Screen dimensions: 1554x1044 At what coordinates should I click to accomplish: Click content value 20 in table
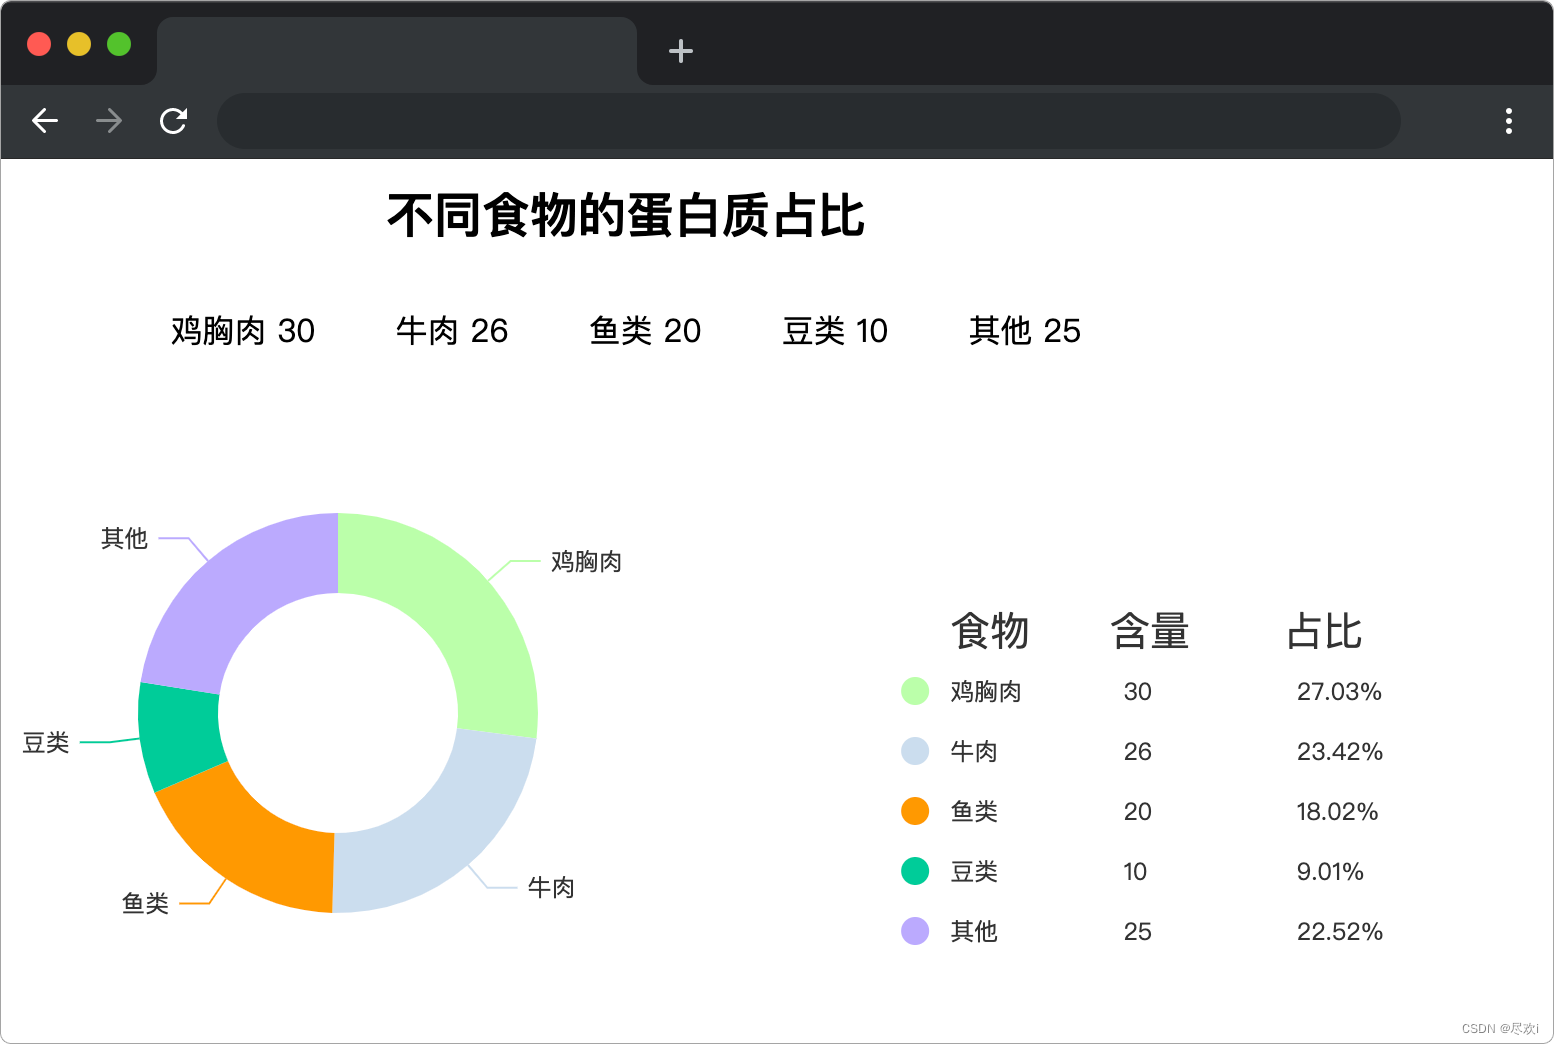[1138, 812]
